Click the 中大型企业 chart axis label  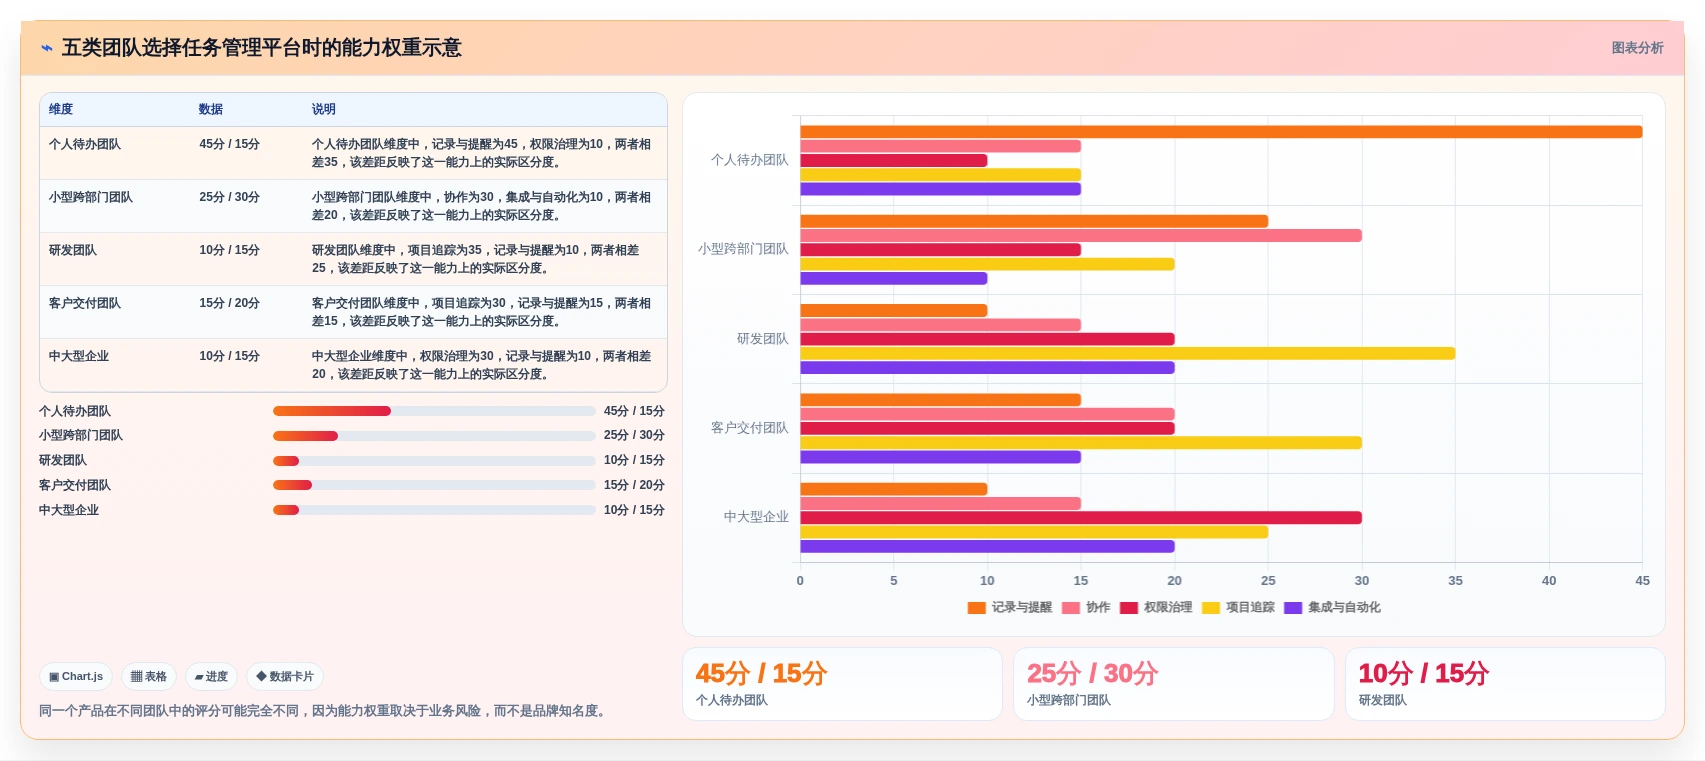pyautogui.click(x=756, y=517)
